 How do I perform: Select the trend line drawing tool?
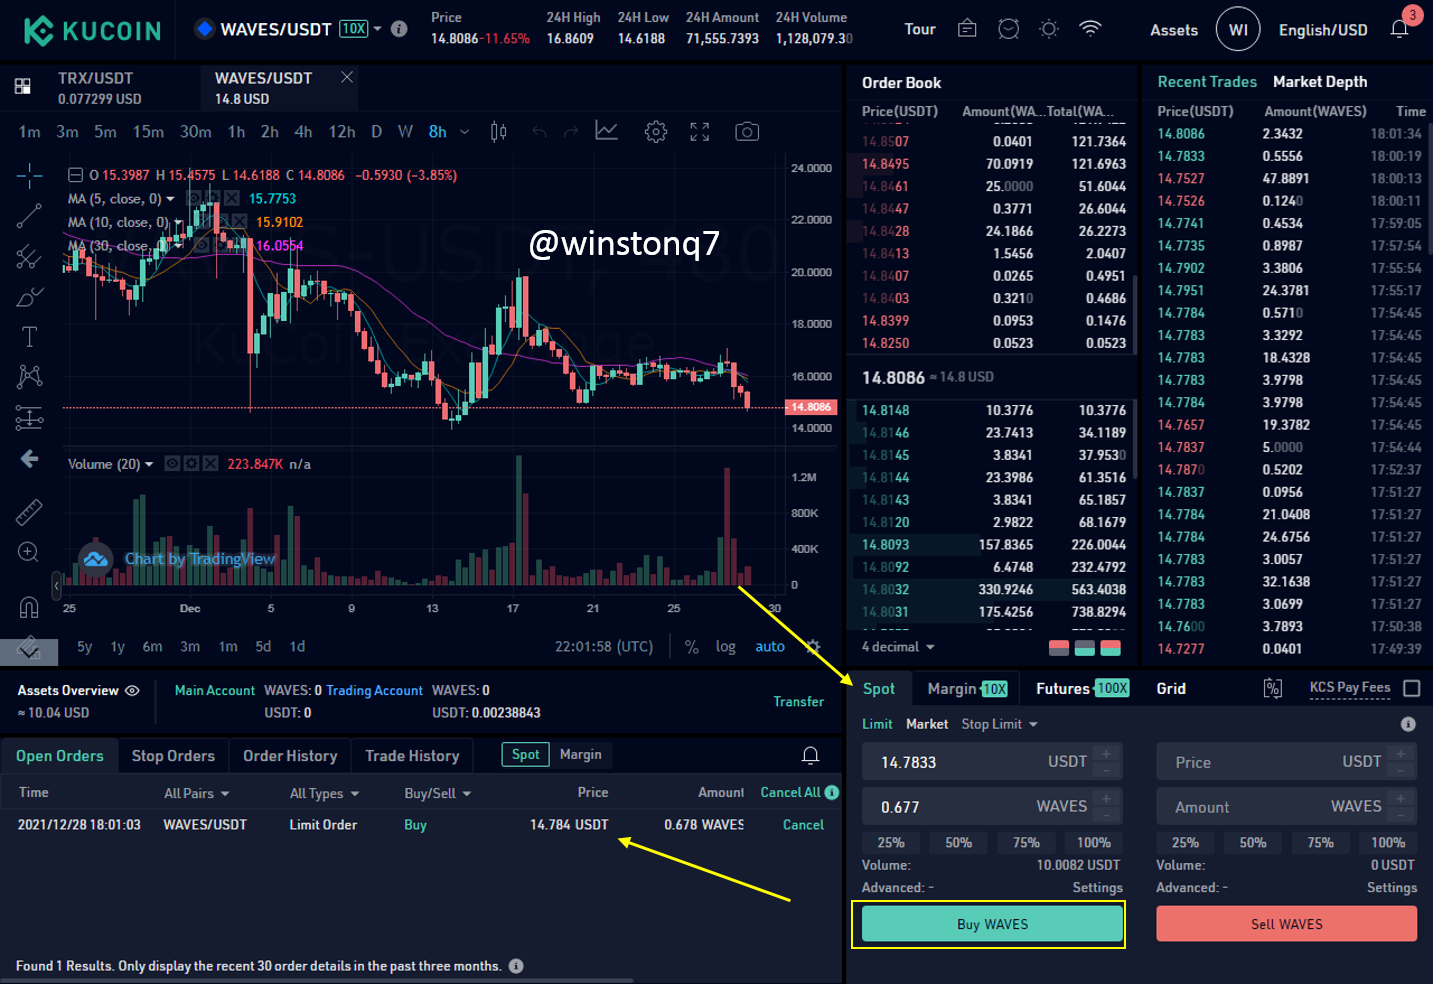tap(29, 215)
